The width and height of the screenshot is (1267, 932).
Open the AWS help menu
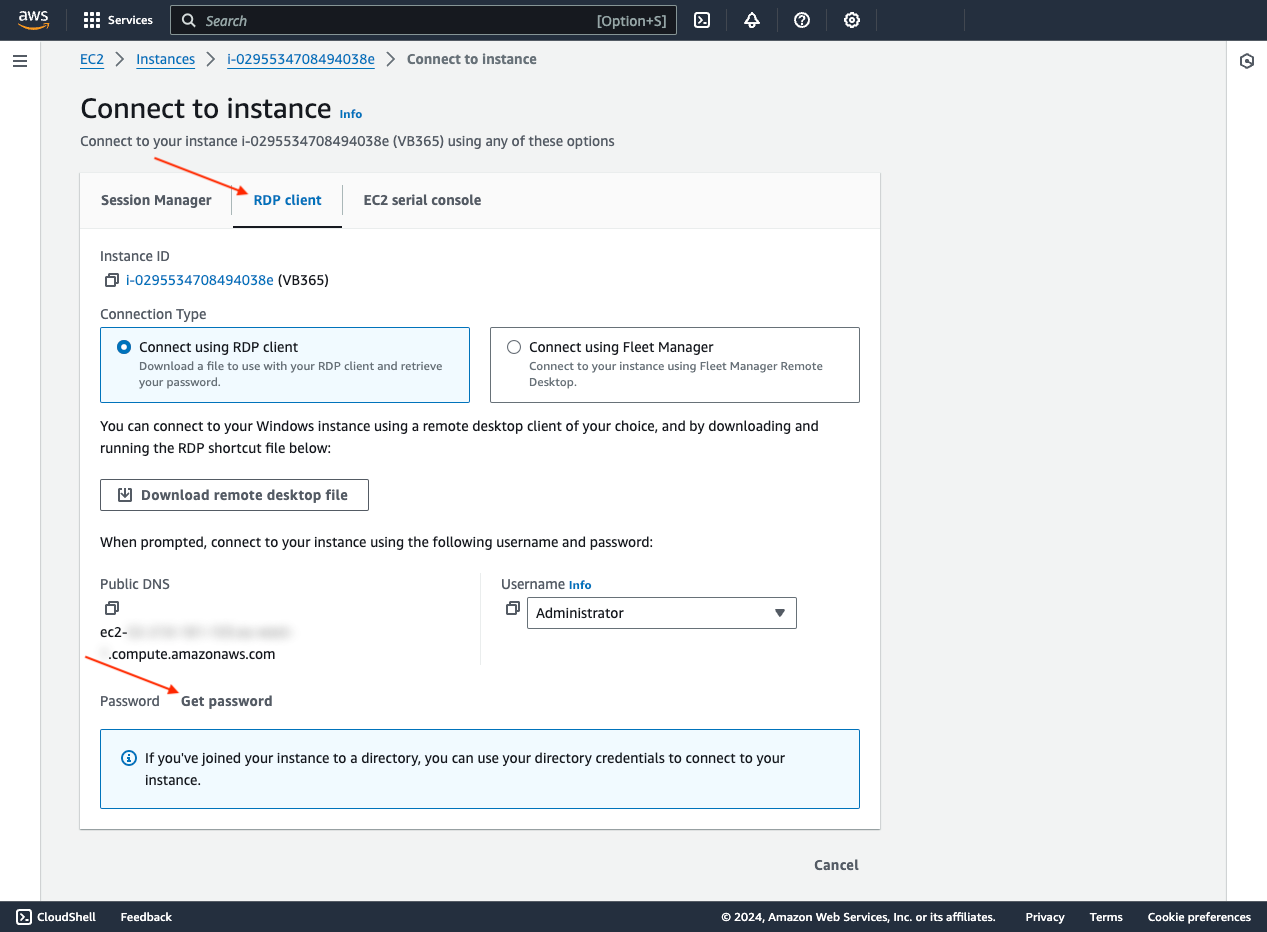[801, 20]
